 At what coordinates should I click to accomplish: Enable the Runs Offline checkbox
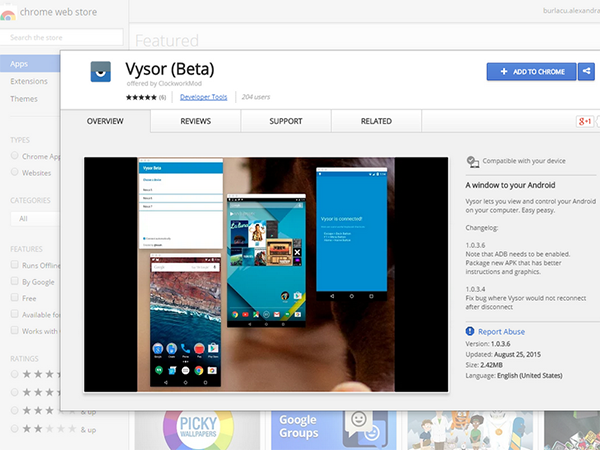[x=15, y=265]
